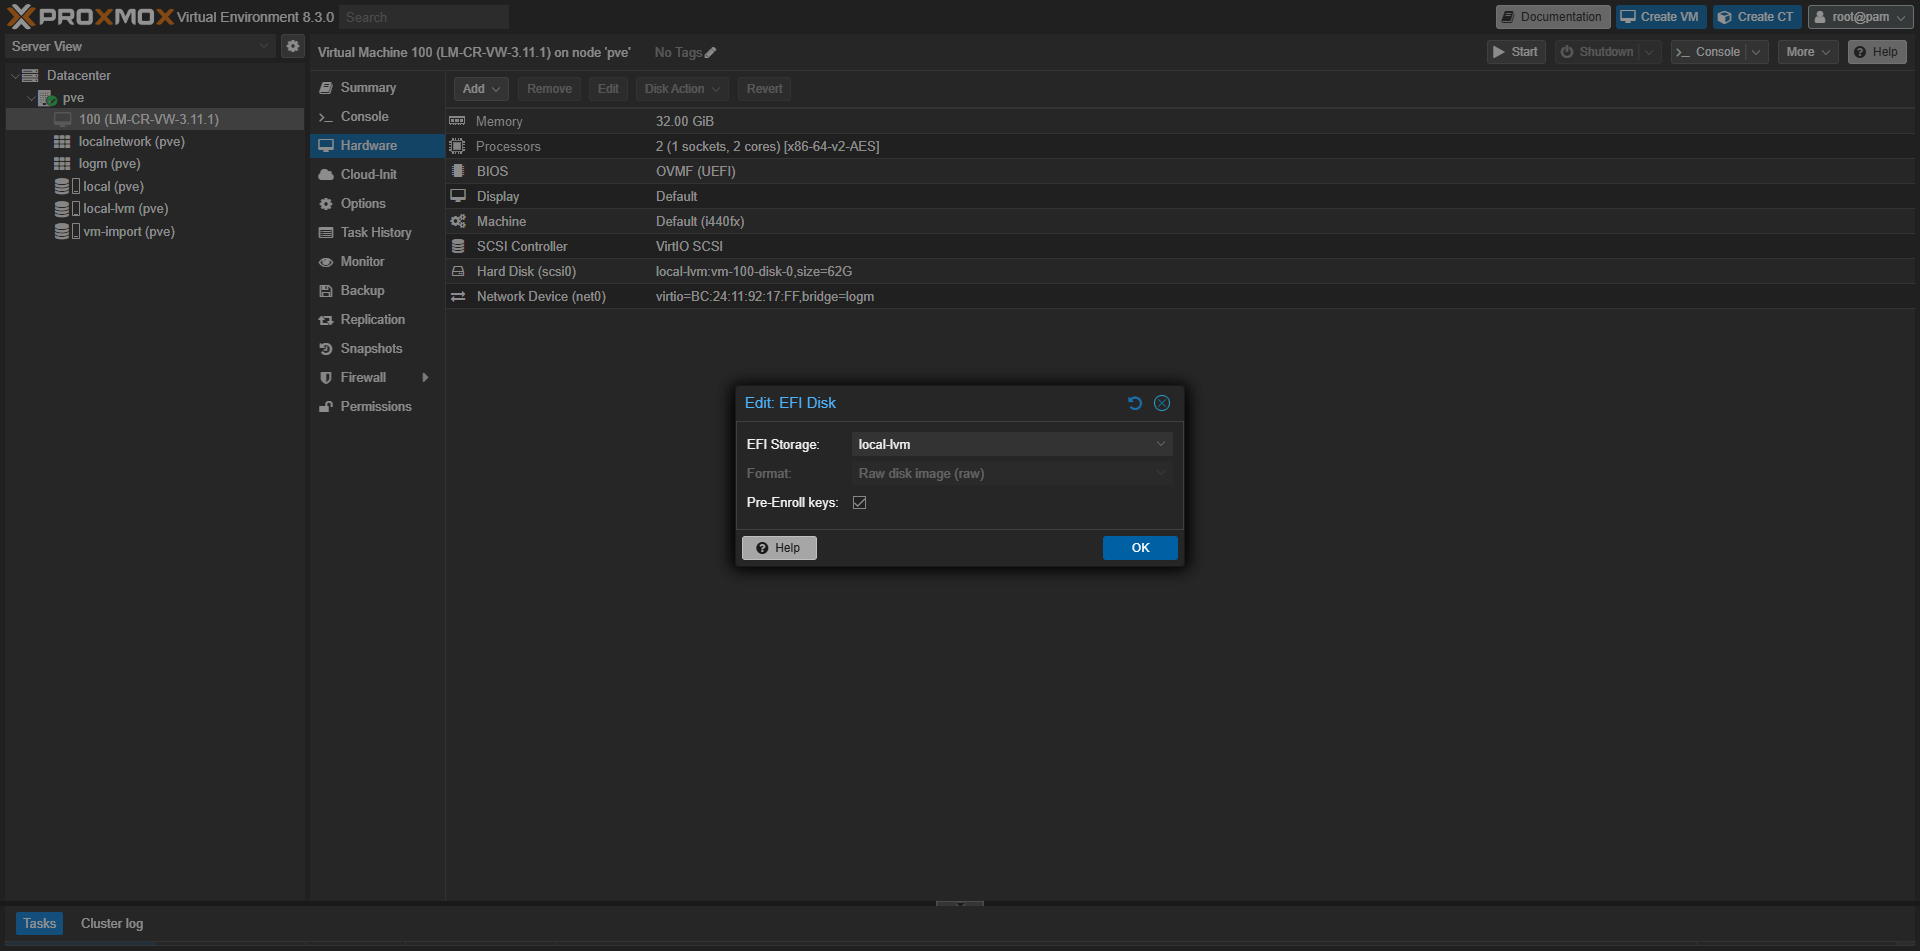1920x951 pixels.
Task: Collapse the Datacenter tree node
Action: click(15, 76)
